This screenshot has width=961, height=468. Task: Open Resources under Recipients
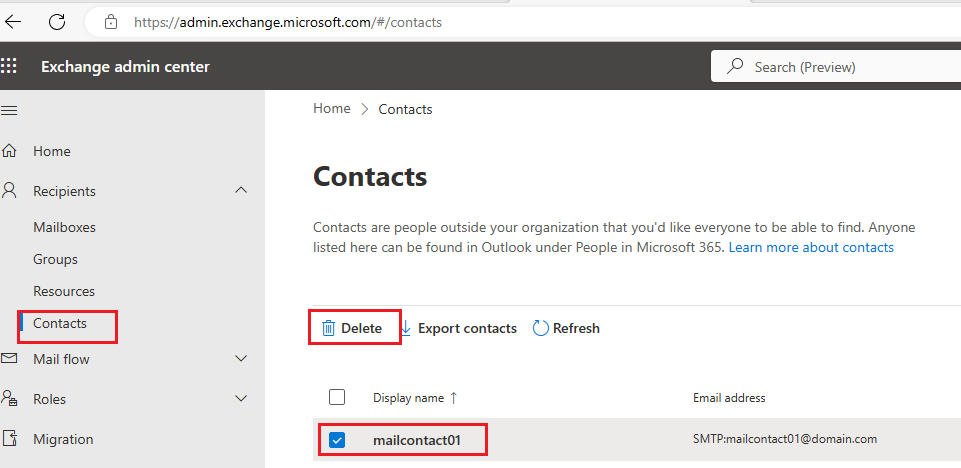[x=64, y=291]
